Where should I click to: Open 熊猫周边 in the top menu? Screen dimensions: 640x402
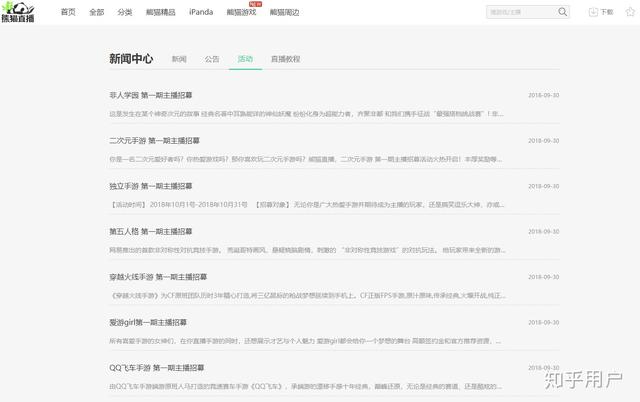click(x=284, y=12)
